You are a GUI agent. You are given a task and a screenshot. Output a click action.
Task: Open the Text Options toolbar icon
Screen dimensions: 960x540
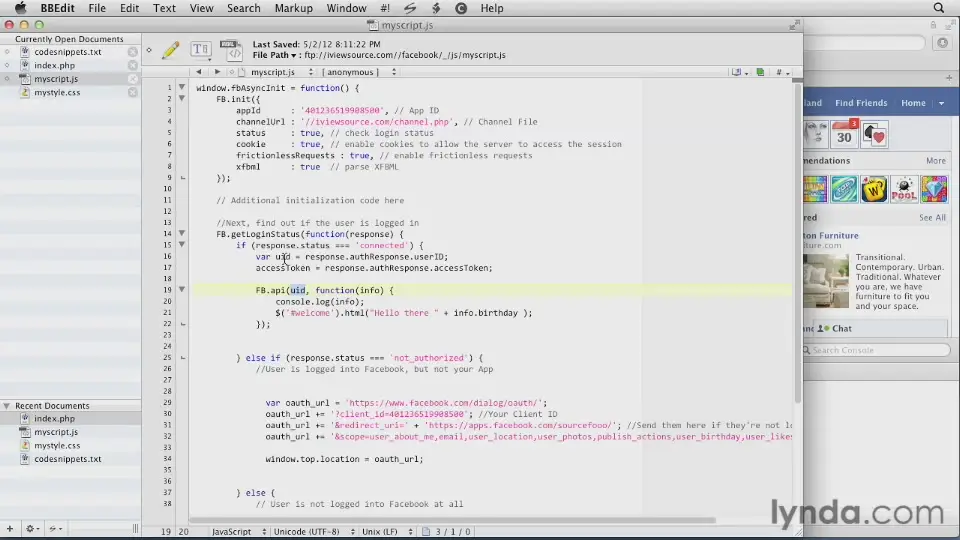[201, 50]
